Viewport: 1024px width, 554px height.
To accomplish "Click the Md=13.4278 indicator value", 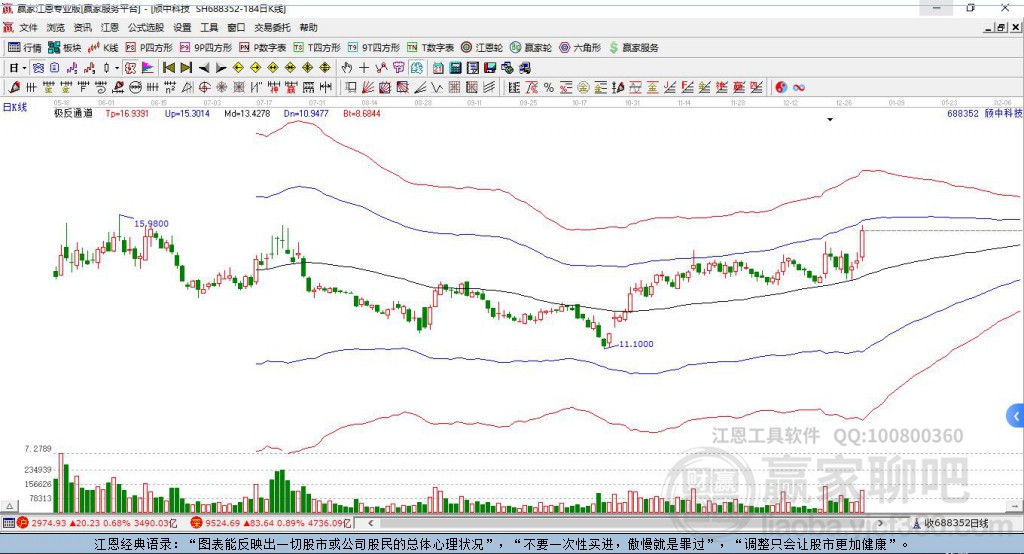I will (x=247, y=113).
